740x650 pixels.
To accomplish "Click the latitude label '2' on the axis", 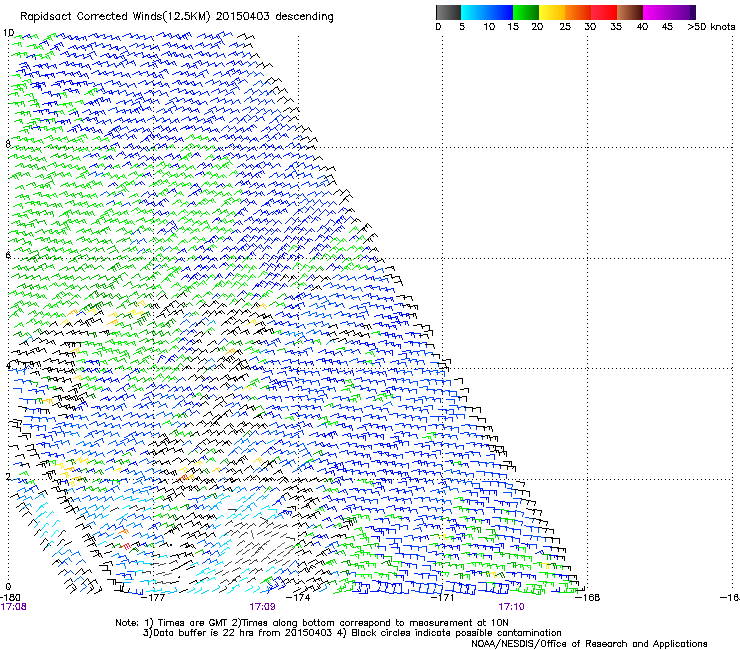I will (x=8, y=476).
